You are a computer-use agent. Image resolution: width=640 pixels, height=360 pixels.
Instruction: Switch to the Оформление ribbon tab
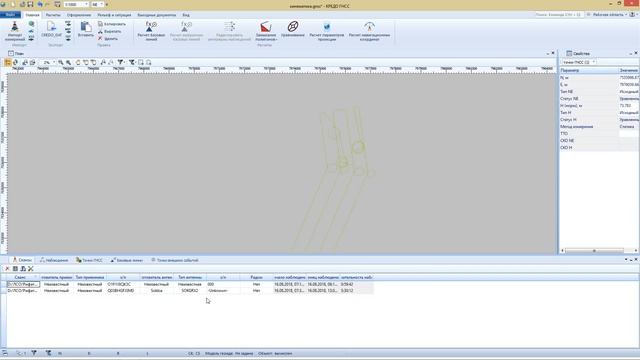[x=79, y=15]
